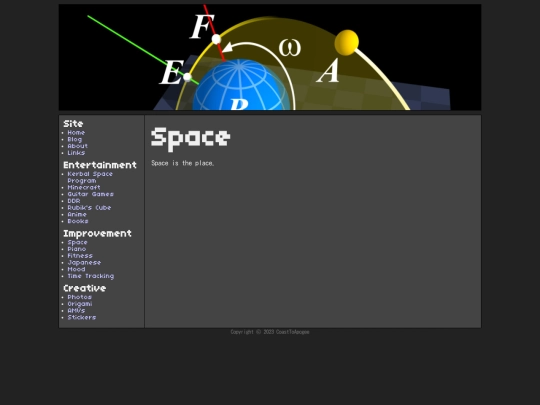Screen dimensions: 540x405
Task: Click the Copyright 2023 CoastToApogee footer
Action: (270, 332)
